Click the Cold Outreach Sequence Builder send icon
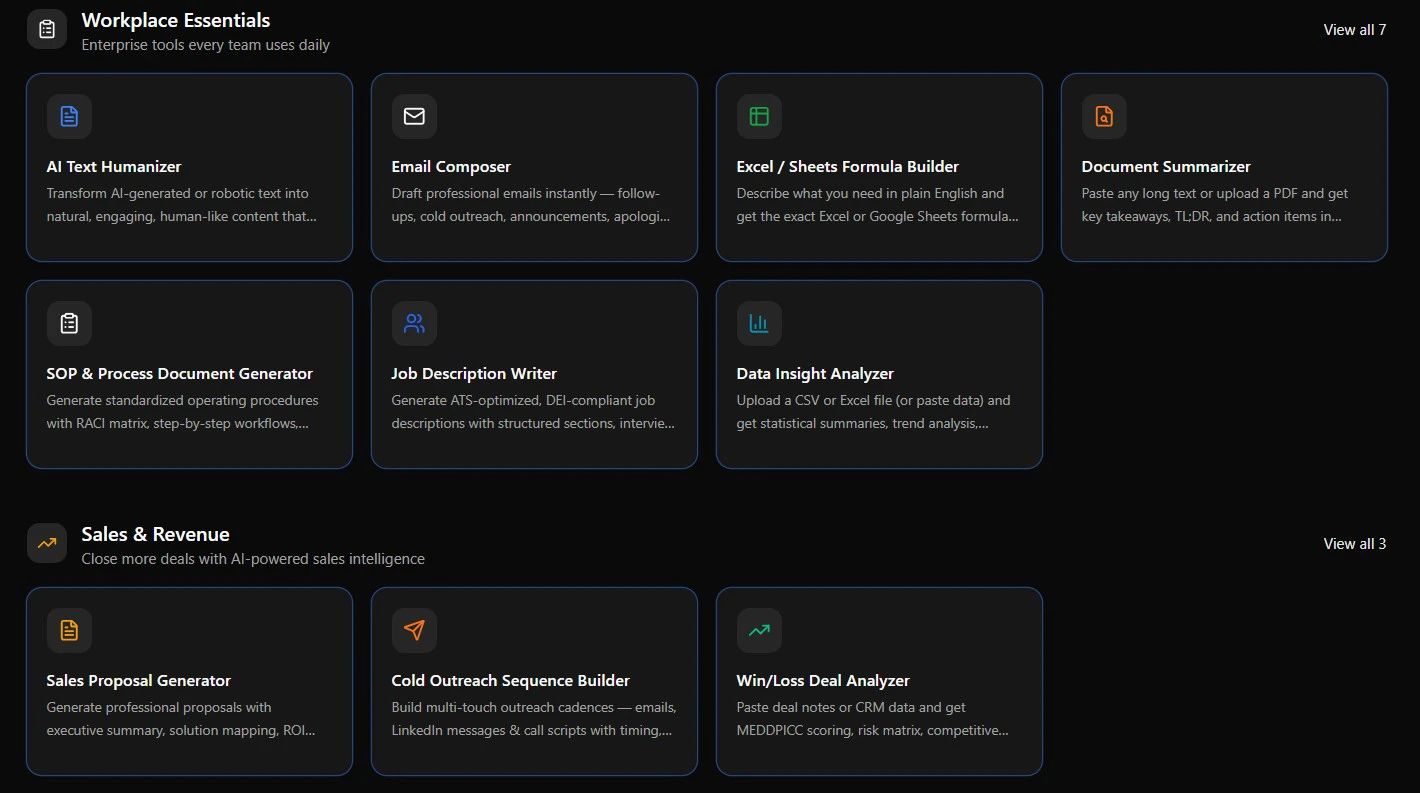 coord(414,630)
